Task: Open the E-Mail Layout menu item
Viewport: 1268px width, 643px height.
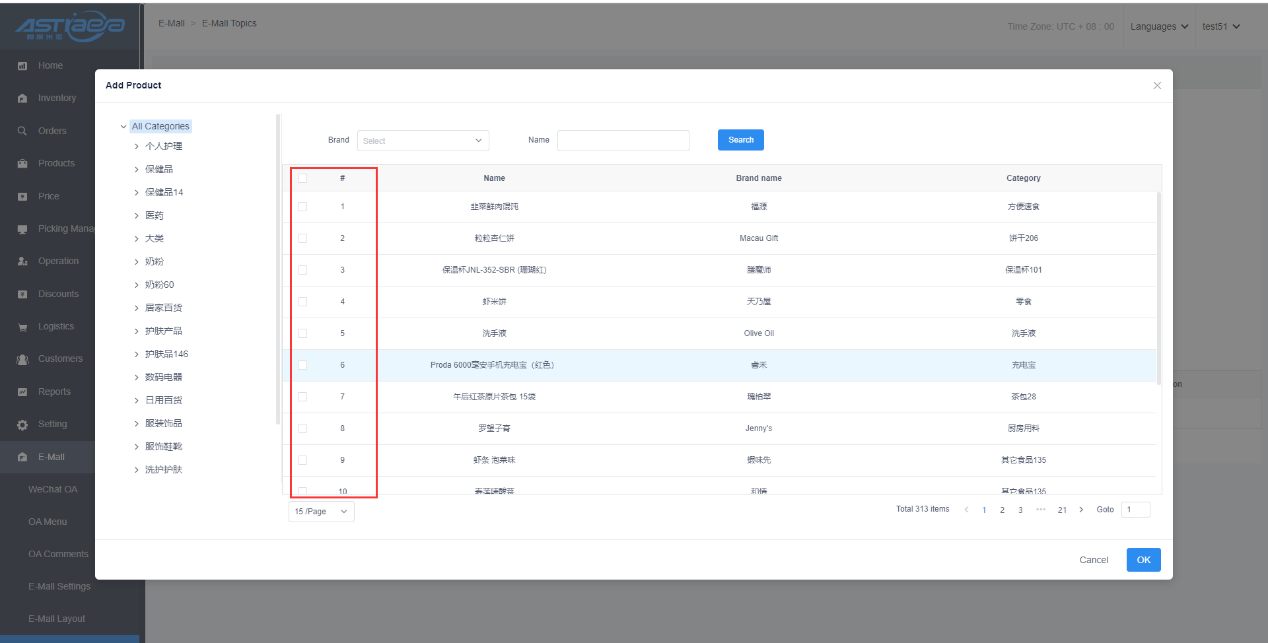Action: click(x=57, y=619)
